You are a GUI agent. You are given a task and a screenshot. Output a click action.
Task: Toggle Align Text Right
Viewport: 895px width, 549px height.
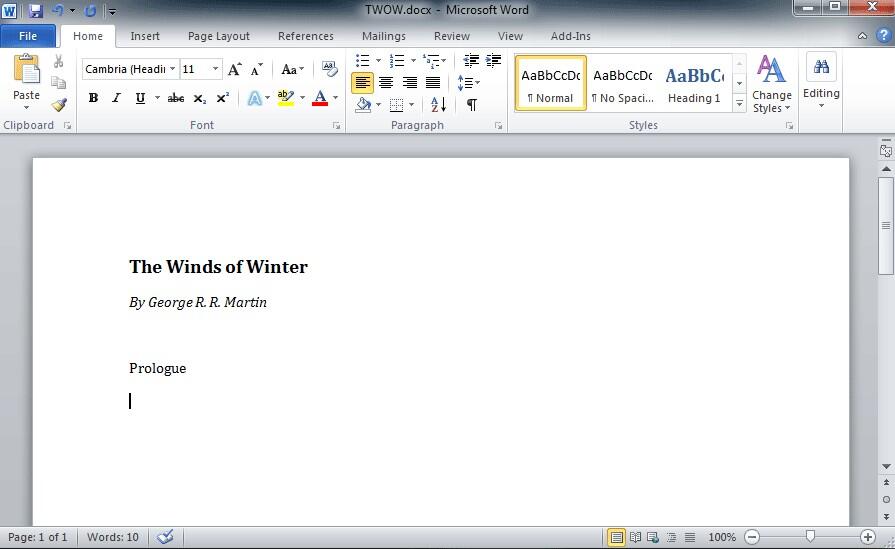pyautogui.click(x=409, y=83)
